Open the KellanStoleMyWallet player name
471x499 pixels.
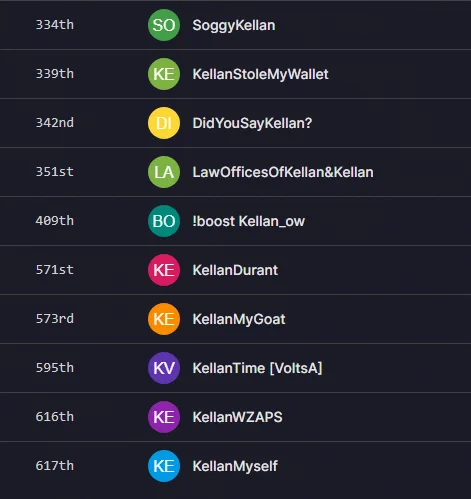[x=260, y=74]
